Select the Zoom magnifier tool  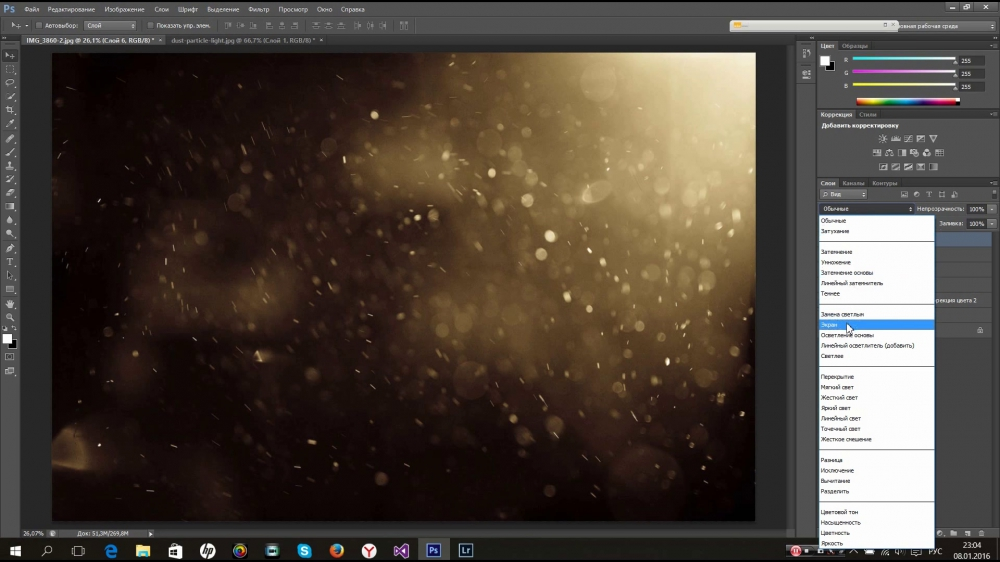click(10, 317)
